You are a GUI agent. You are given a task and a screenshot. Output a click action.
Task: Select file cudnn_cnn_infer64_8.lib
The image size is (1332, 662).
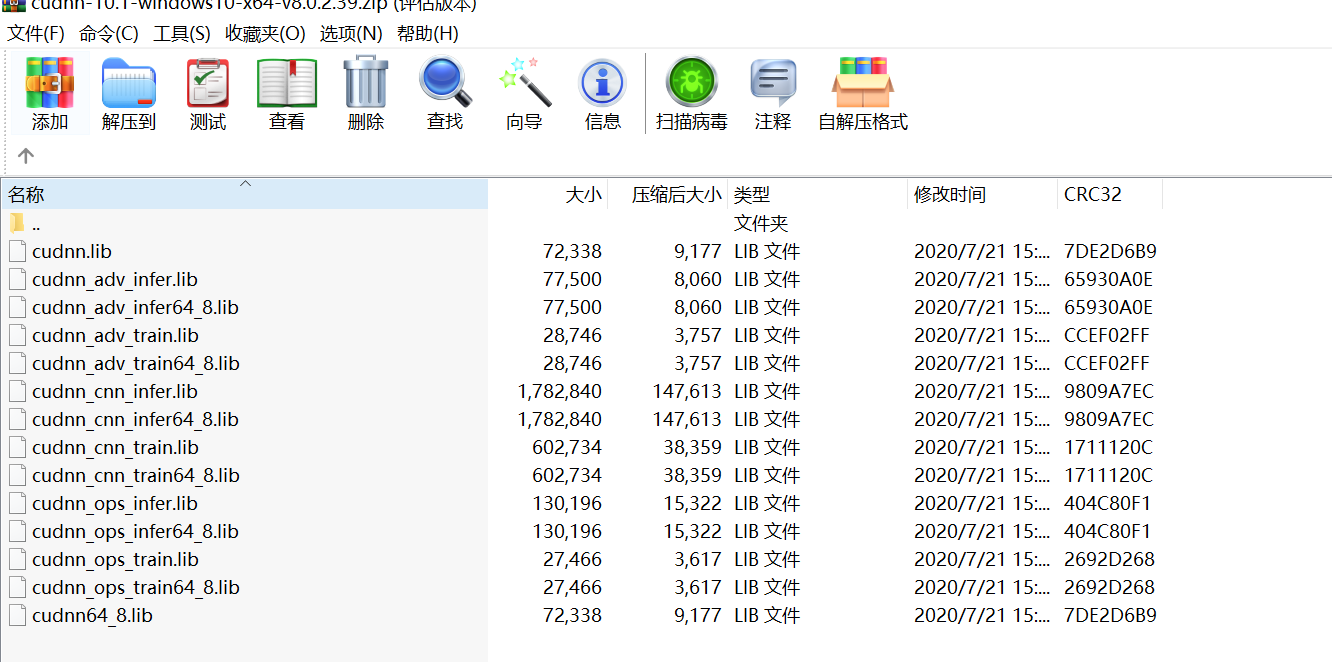[x=135, y=419]
